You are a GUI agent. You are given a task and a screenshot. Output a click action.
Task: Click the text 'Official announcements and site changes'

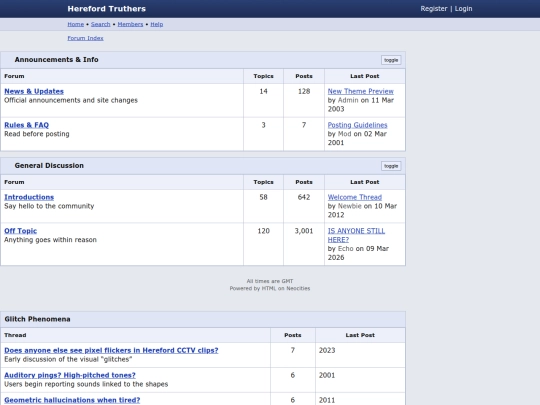pos(71,100)
